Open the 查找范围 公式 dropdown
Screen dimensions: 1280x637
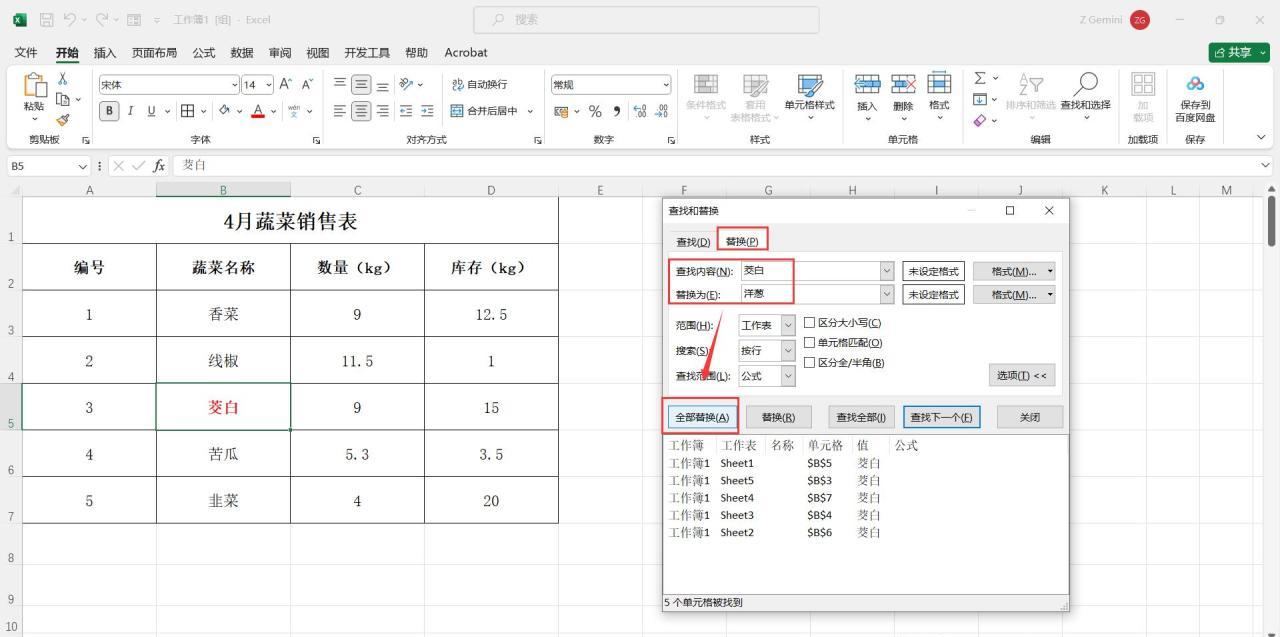(788, 375)
